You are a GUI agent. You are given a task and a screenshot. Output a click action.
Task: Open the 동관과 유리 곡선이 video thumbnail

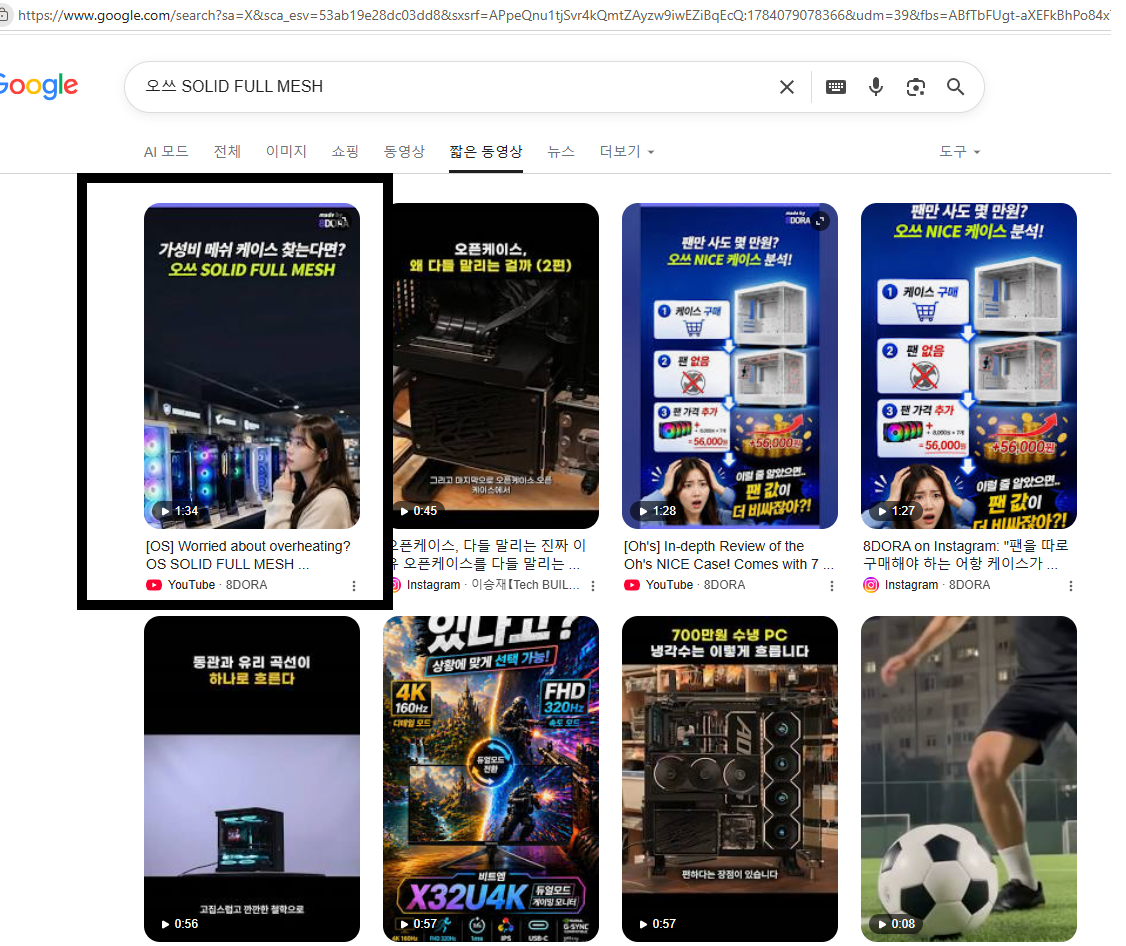point(252,779)
